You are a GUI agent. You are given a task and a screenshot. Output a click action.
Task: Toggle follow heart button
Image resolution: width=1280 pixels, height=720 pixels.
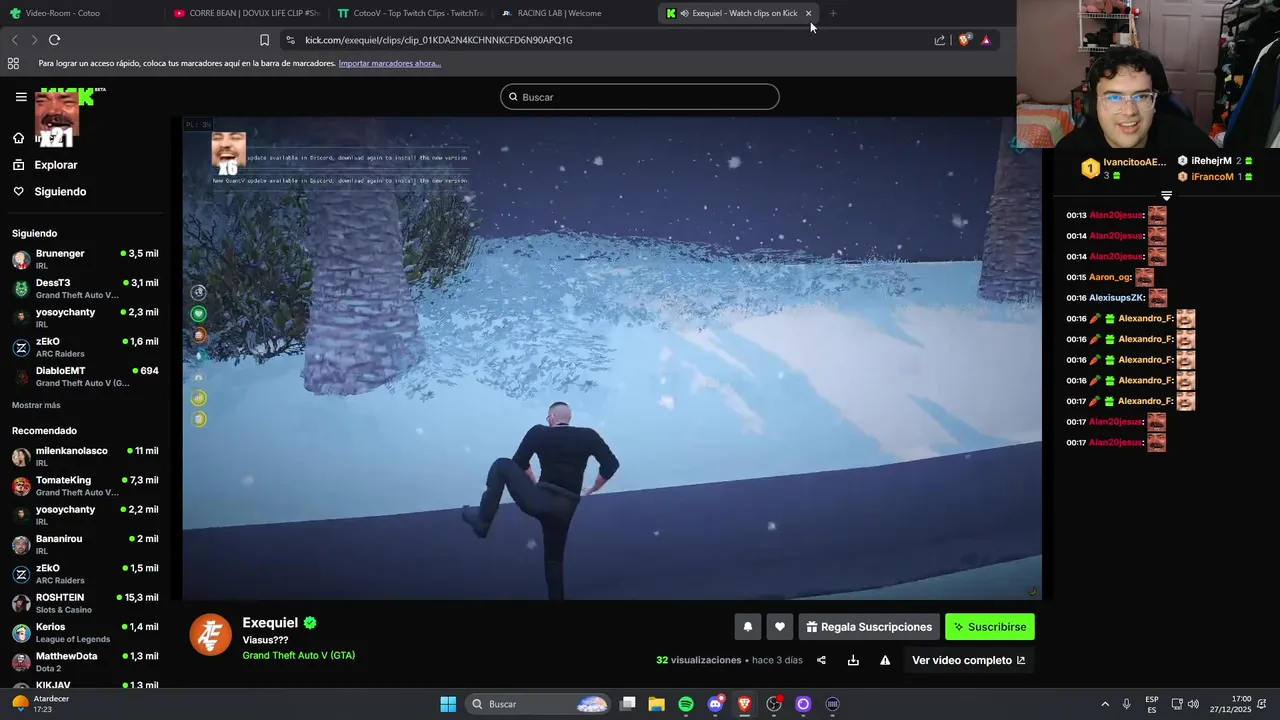click(780, 627)
